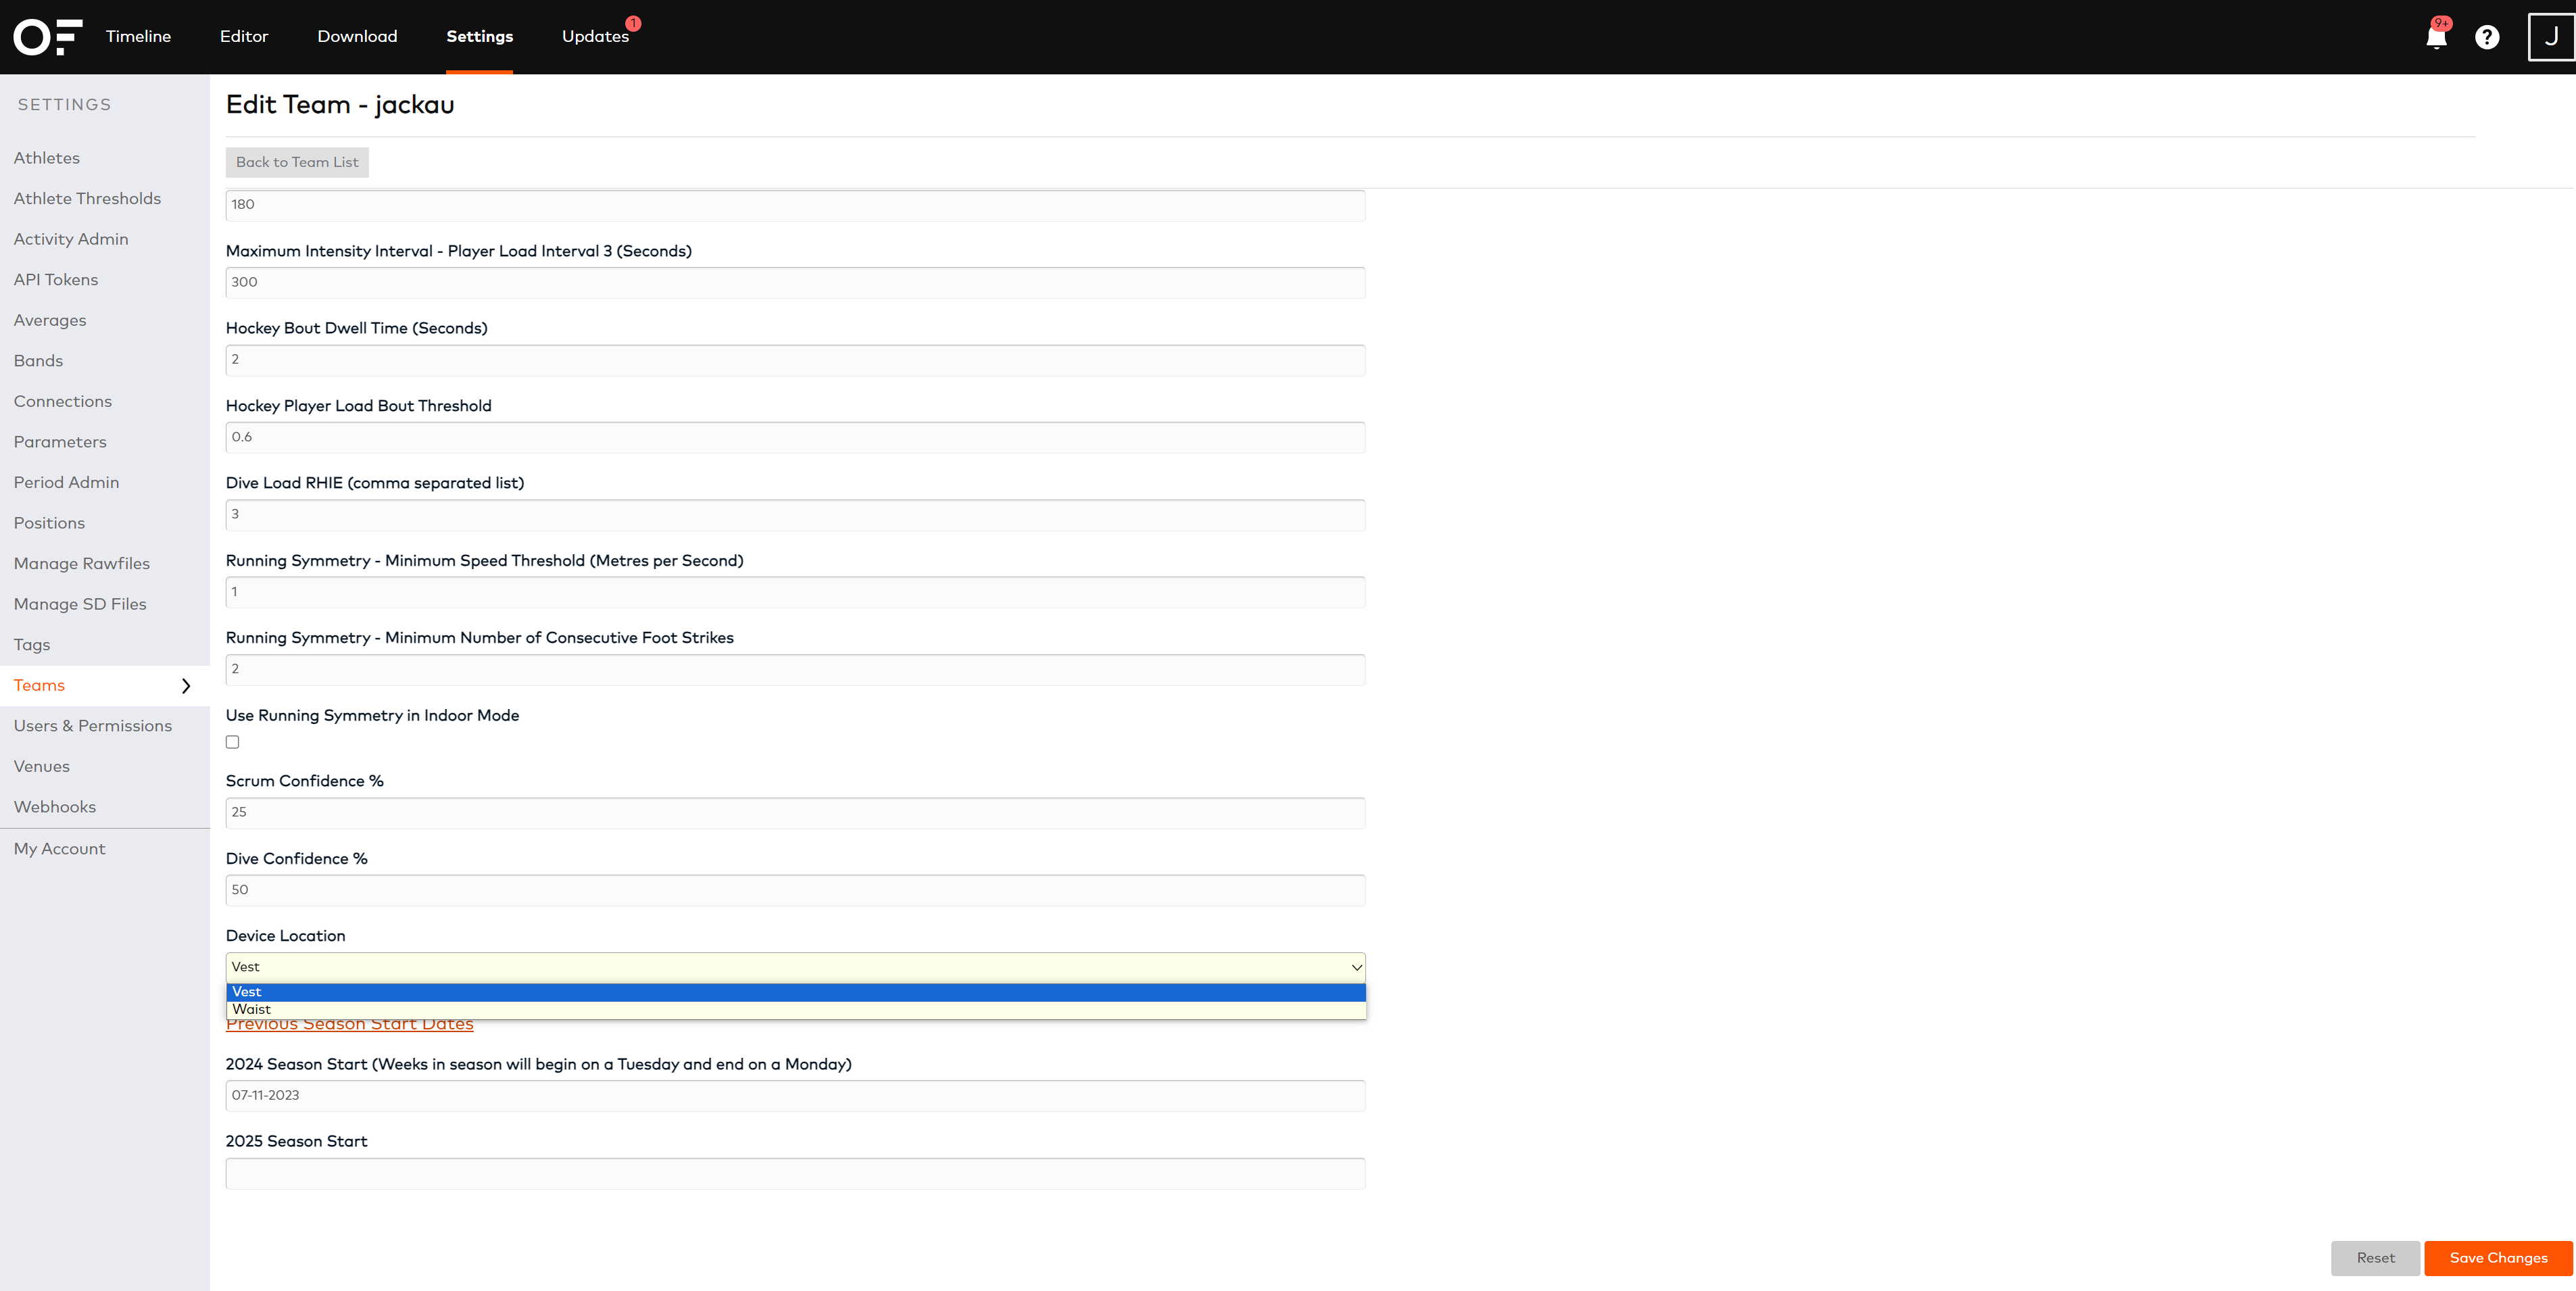This screenshot has height=1291, width=2576.
Task: Select Waist option in dropdown list
Action: click(795, 1009)
